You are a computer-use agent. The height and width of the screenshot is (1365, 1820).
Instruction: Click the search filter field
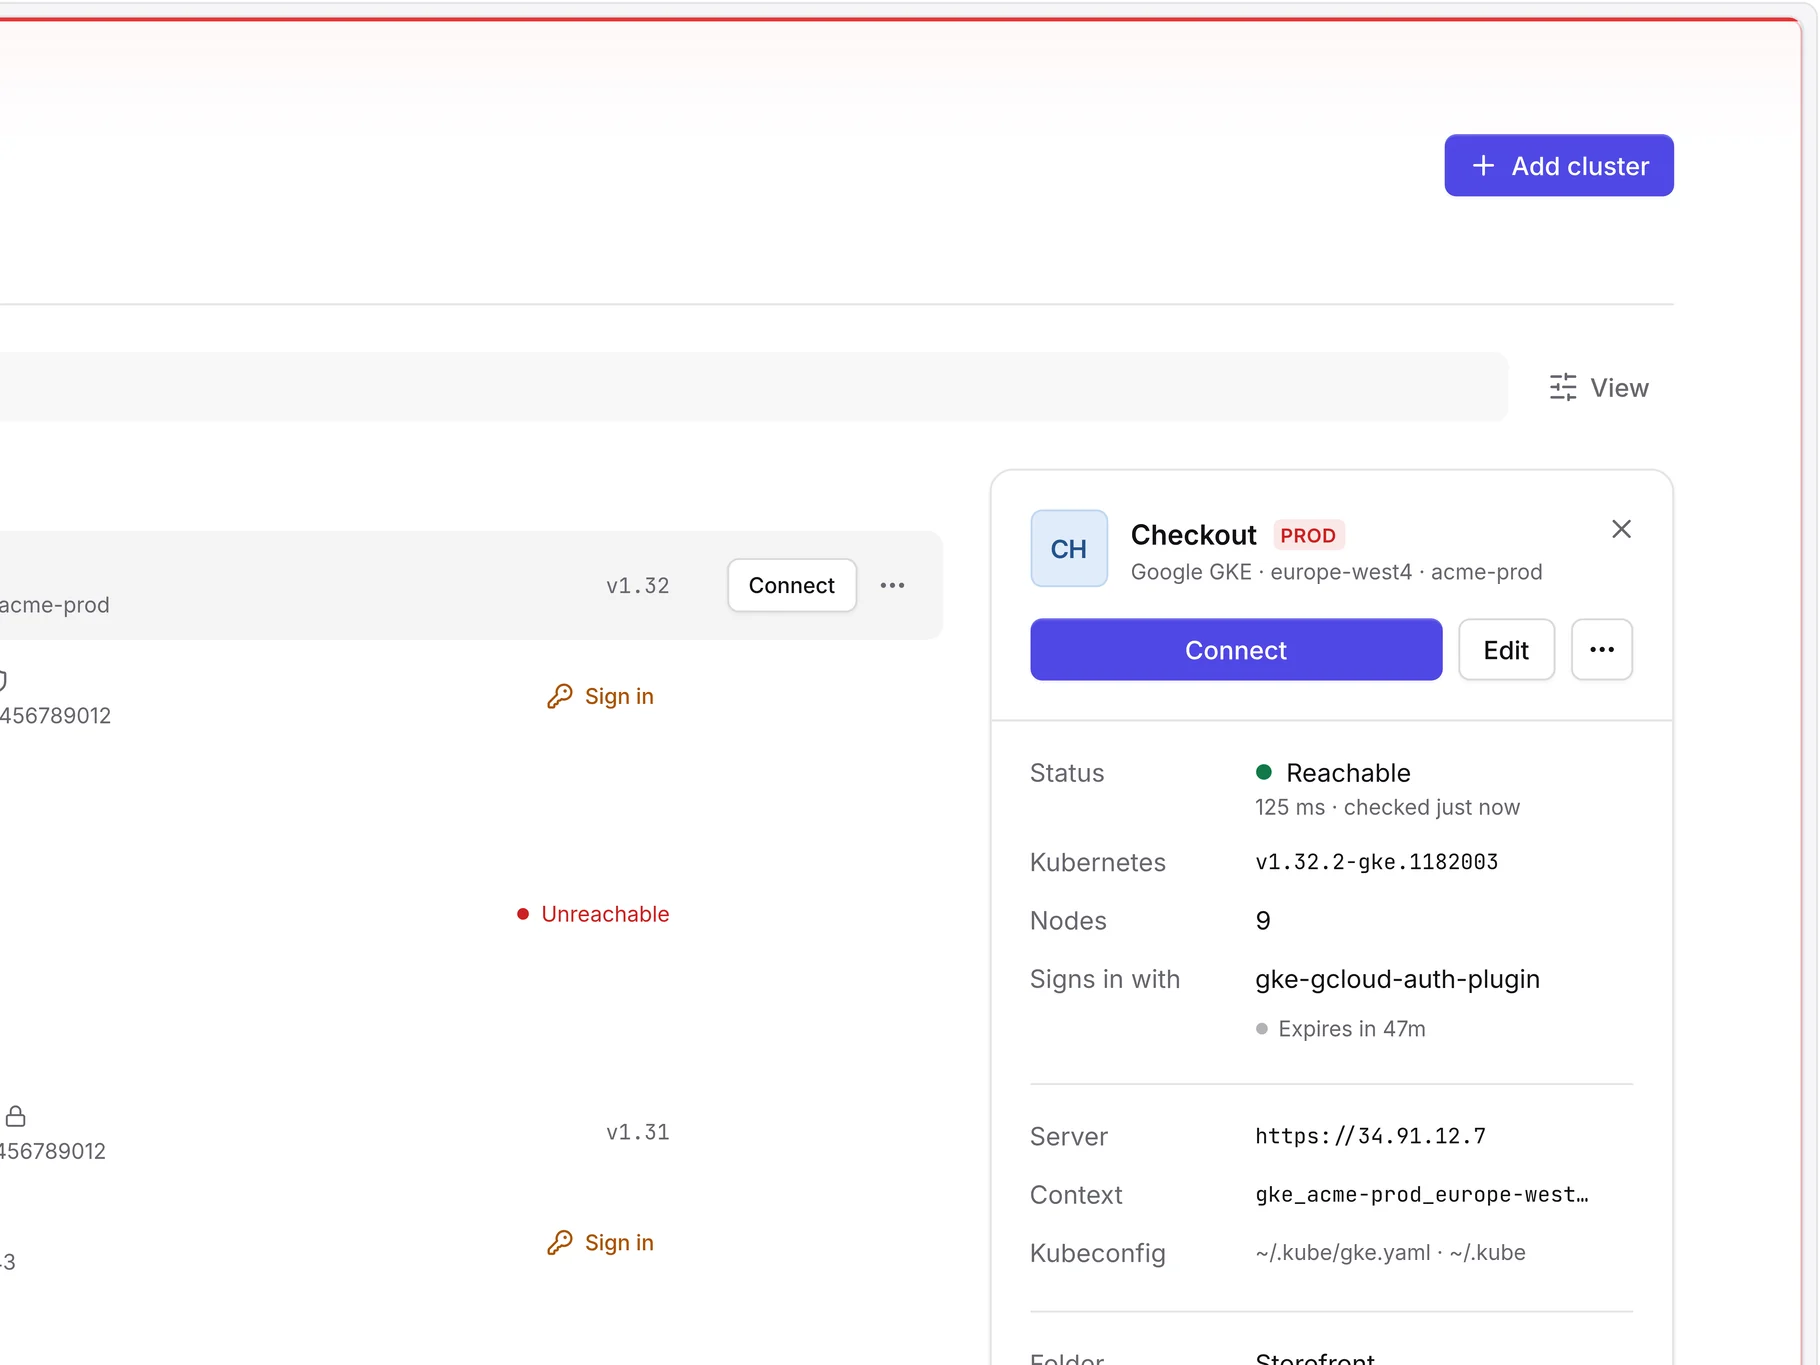pyautogui.click(x=754, y=387)
